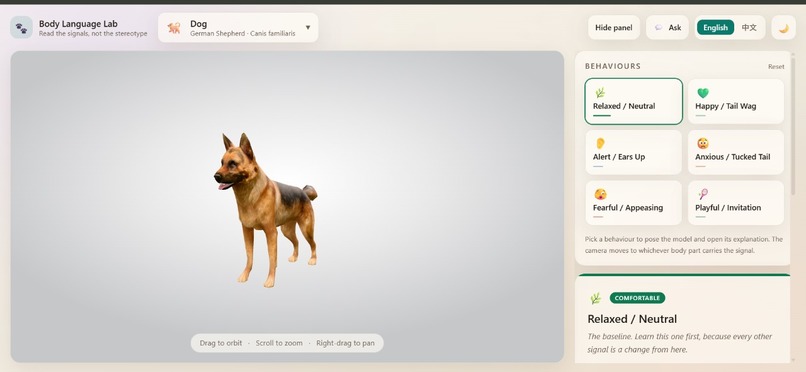
Task: Switch language to 中文
Action: (x=749, y=28)
